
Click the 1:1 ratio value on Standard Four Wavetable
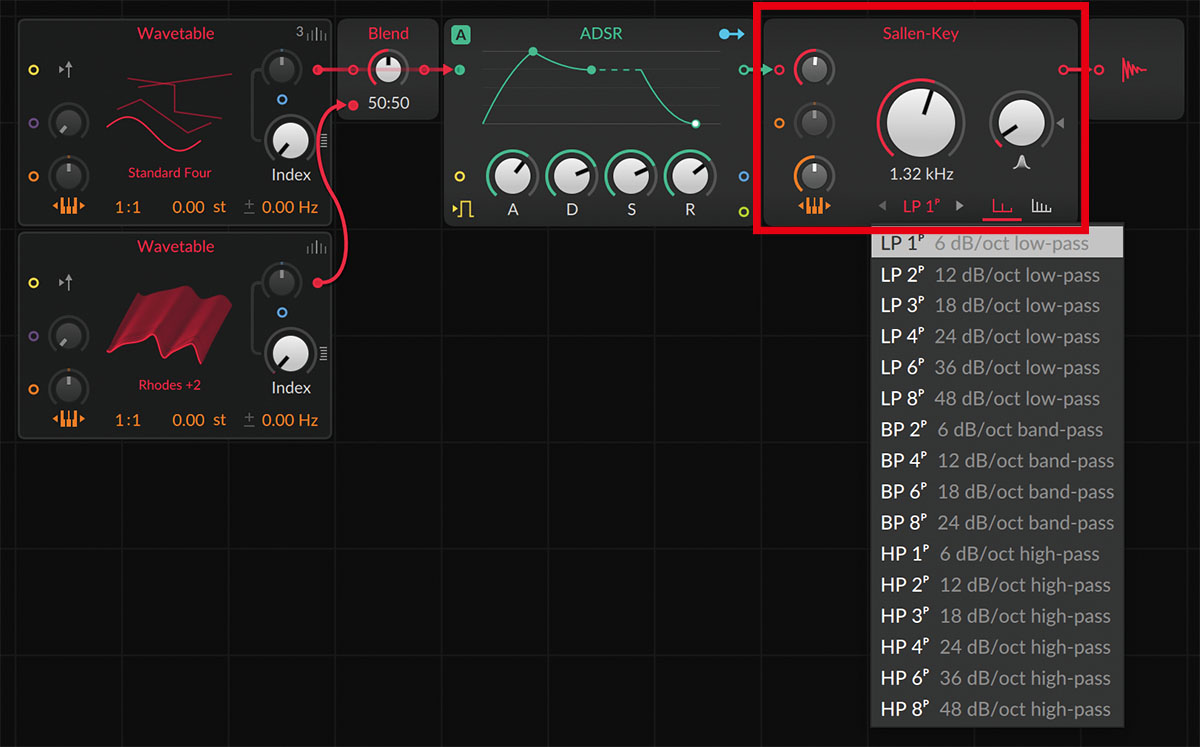point(128,207)
